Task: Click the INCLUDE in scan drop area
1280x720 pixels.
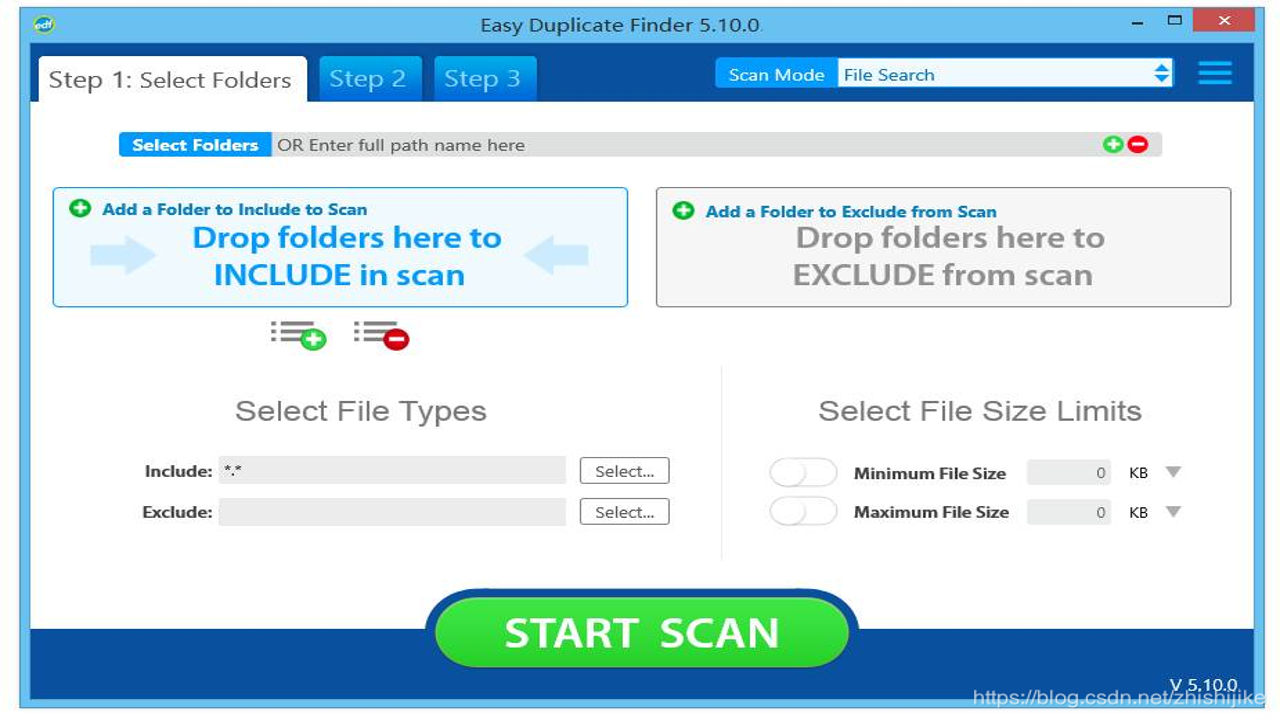Action: click(x=340, y=247)
